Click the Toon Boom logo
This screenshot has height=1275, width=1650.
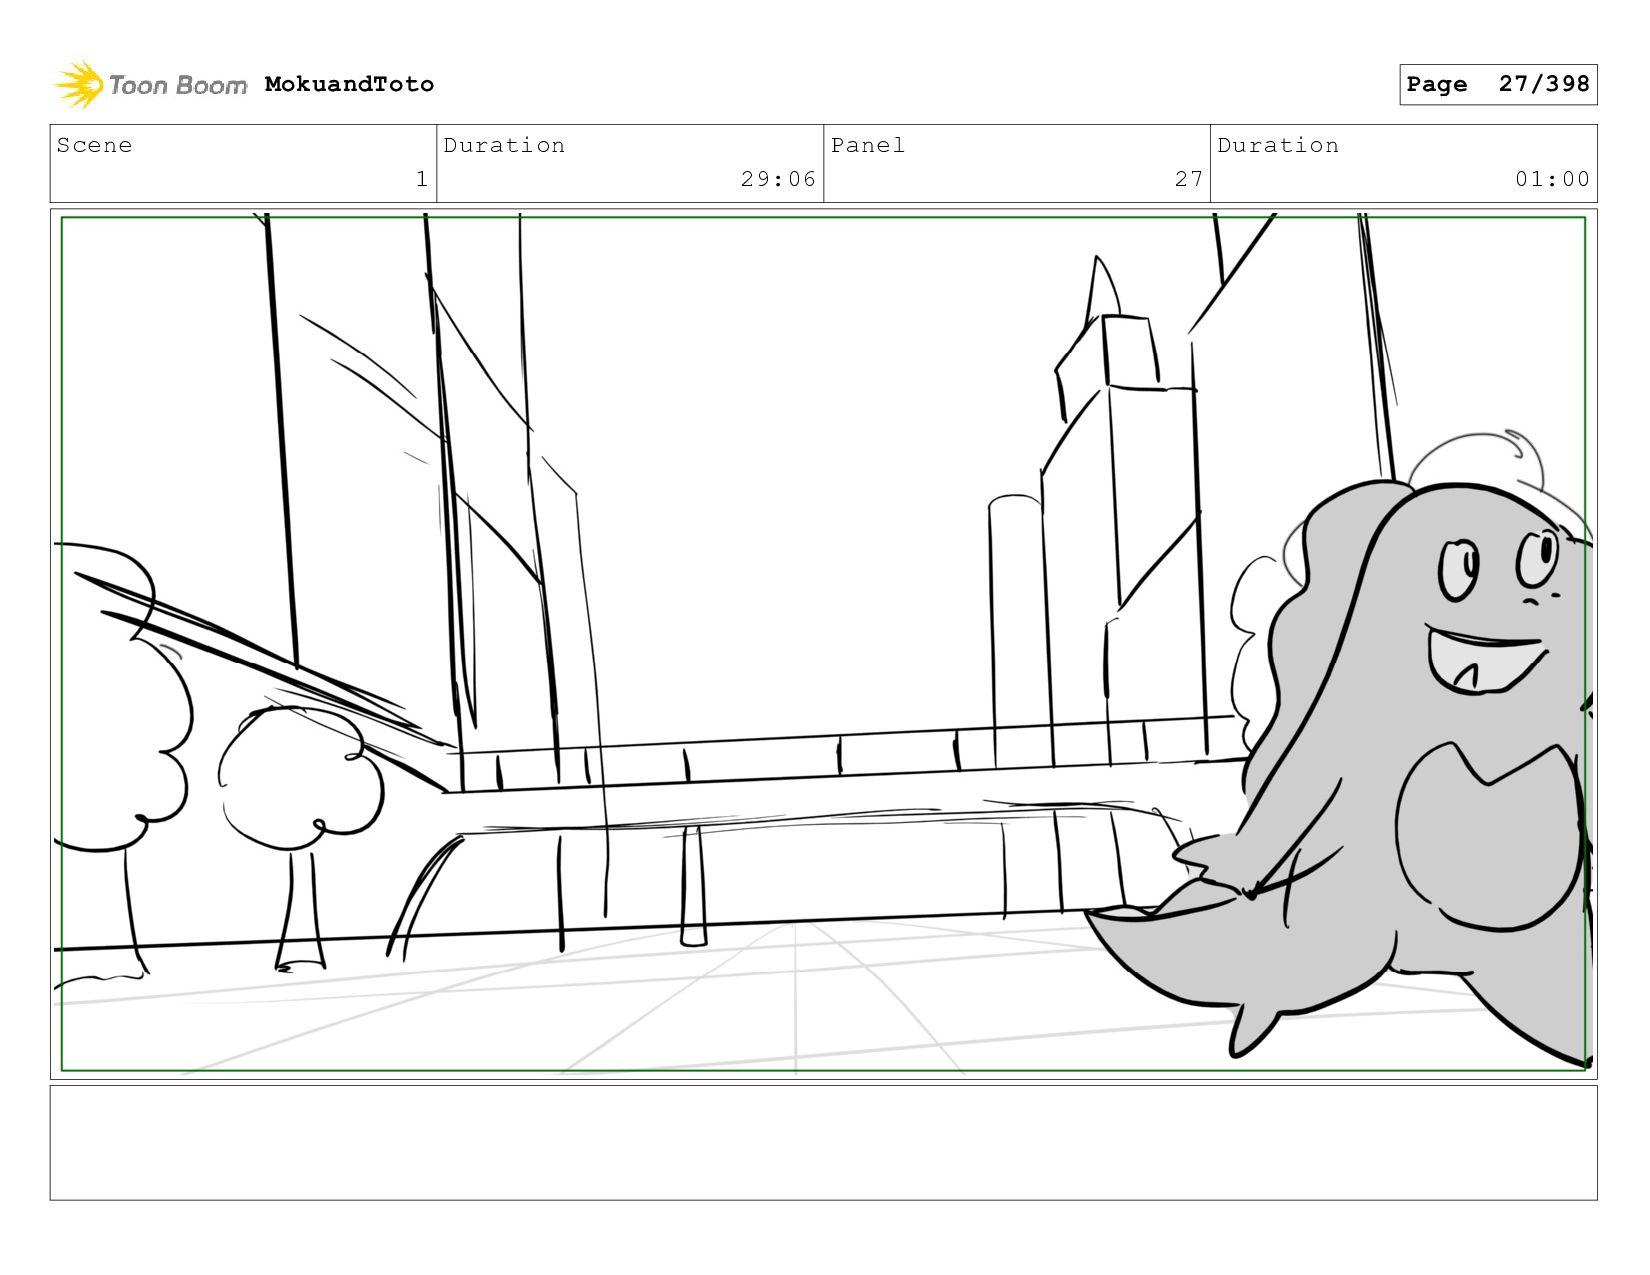click(150, 85)
